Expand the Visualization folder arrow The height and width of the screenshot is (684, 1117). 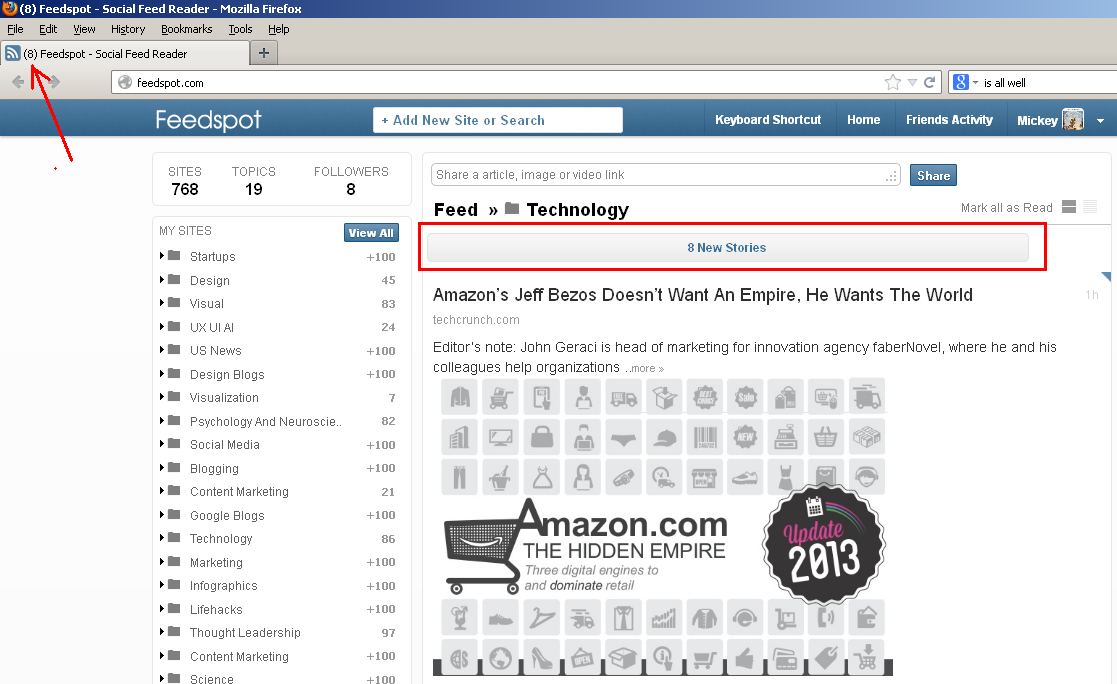162,397
